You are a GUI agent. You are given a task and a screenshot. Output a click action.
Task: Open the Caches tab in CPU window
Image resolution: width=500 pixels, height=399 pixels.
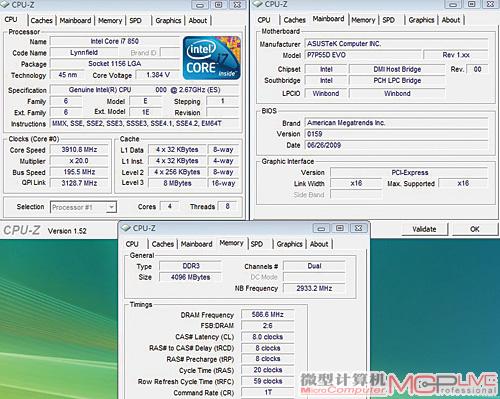pyautogui.click(x=41, y=21)
